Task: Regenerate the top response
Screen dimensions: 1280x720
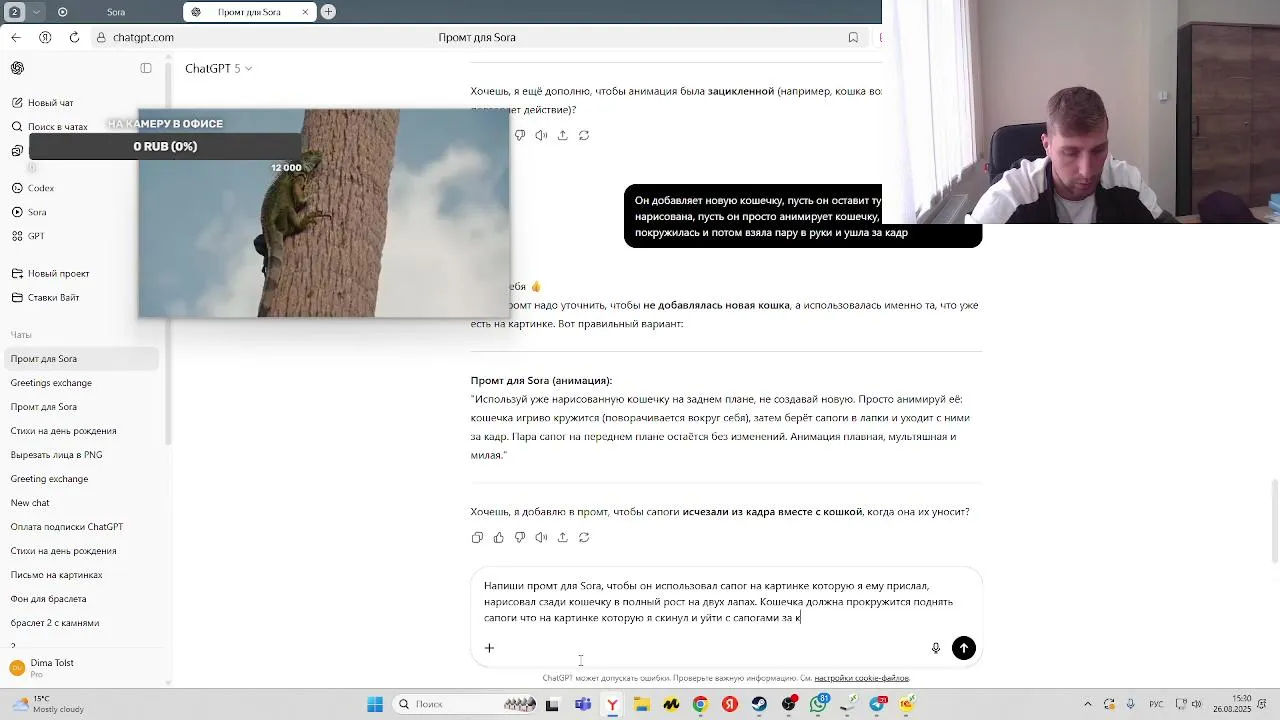Action: pyautogui.click(x=584, y=135)
